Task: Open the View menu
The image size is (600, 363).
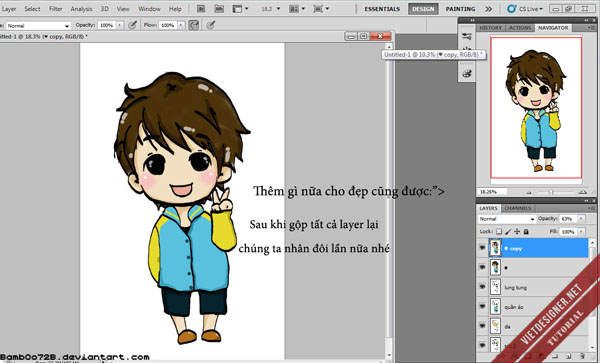Action: point(123,8)
